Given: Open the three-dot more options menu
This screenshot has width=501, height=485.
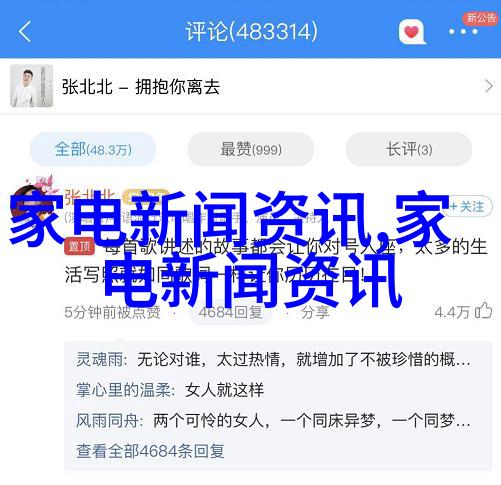Looking at the screenshot, I should (463, 32).
